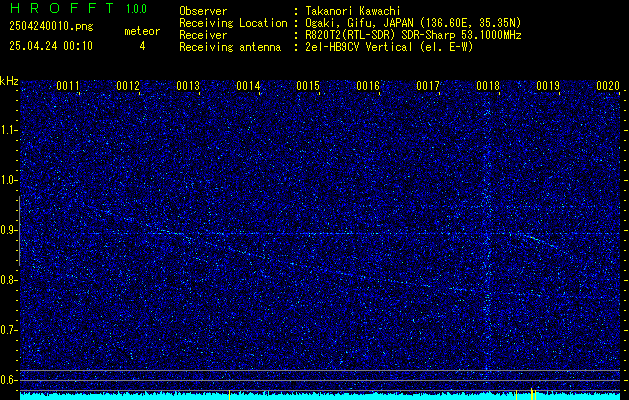Click the 2el-HB9CV Vertical antenna text

pos(389,47)
